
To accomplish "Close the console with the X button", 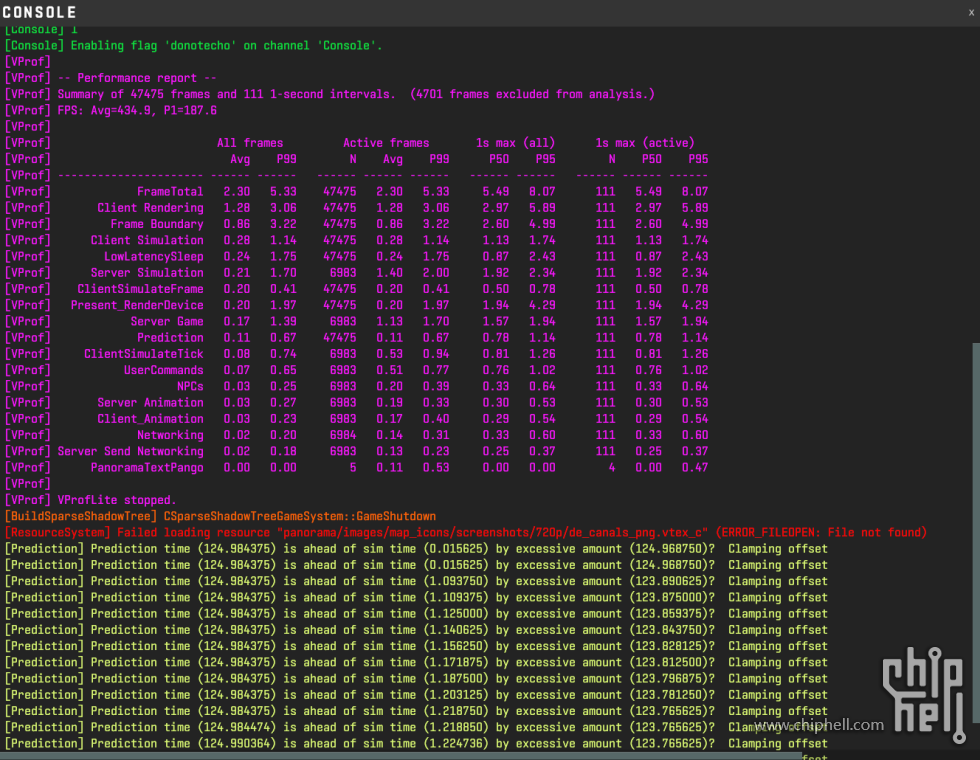I will coord(970,12).
